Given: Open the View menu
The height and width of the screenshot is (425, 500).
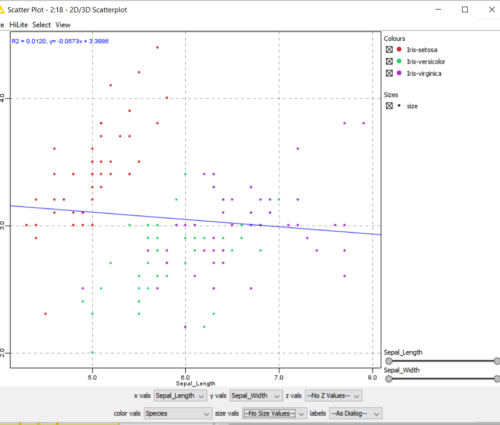Looking at the screenshot, I should [x=63, y=25].
